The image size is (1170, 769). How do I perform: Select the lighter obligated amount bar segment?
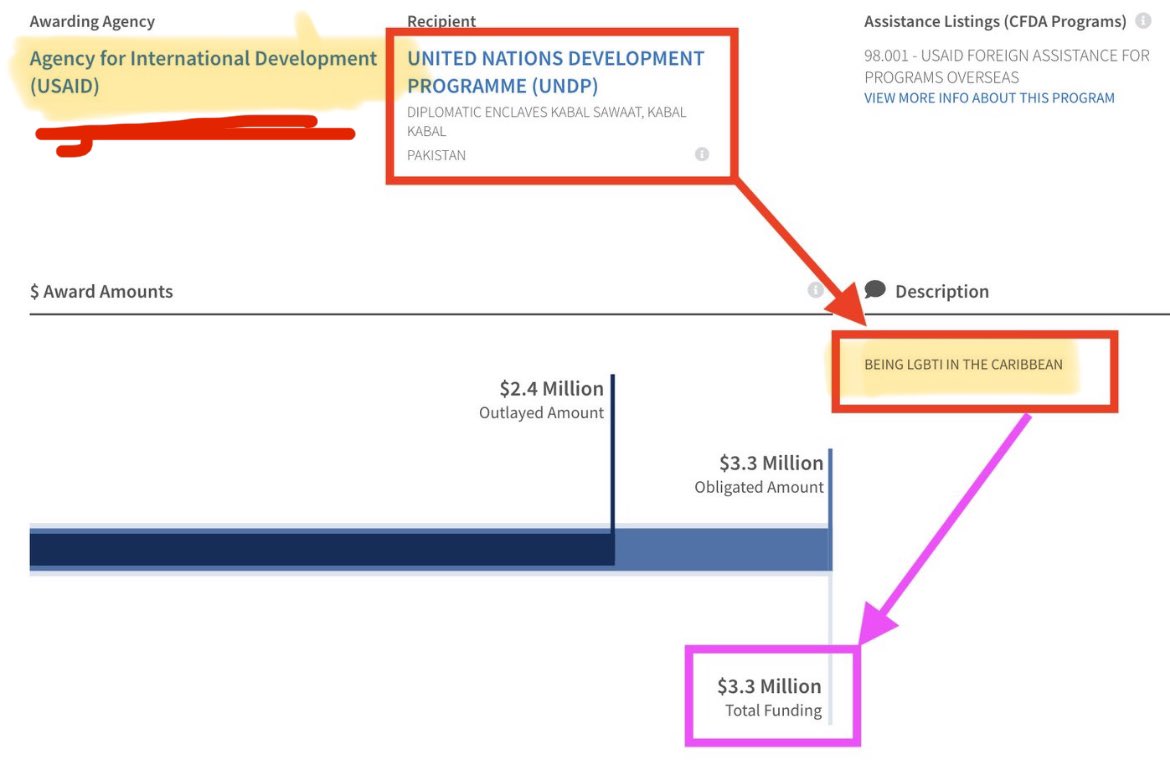[x=722, y=549]
